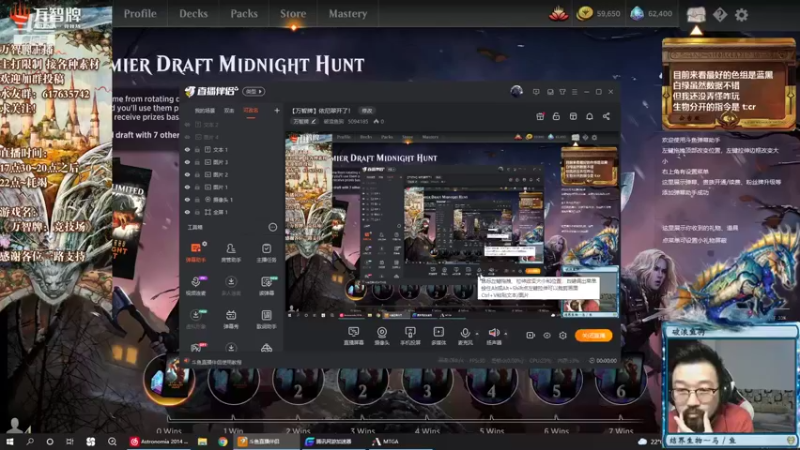Show the hidden 图片 4 source

187,137
